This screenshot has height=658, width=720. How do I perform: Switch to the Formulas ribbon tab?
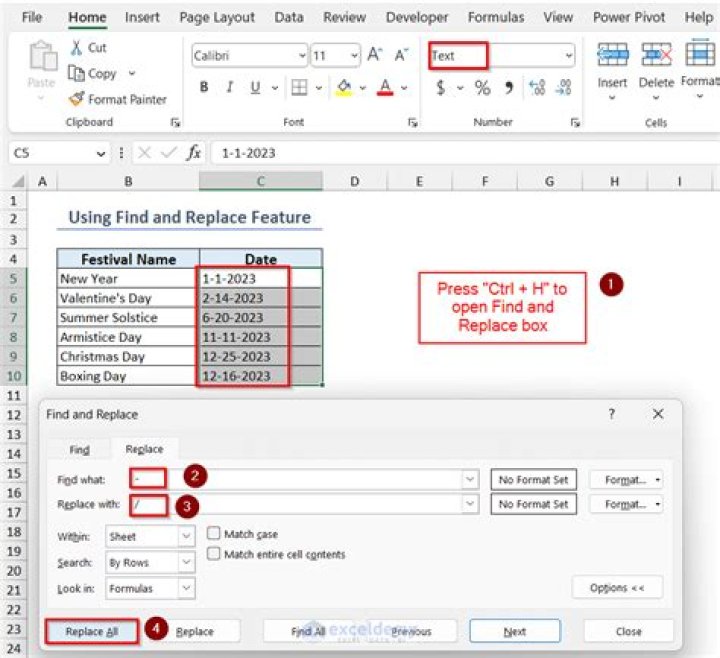pos(496,17)
